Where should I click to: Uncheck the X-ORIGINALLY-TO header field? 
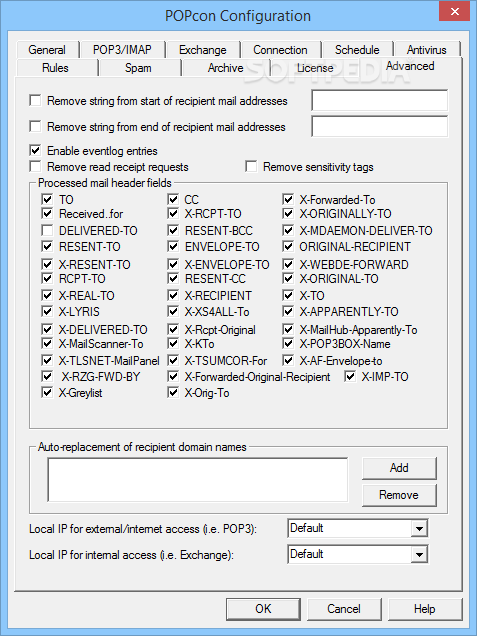288,213
